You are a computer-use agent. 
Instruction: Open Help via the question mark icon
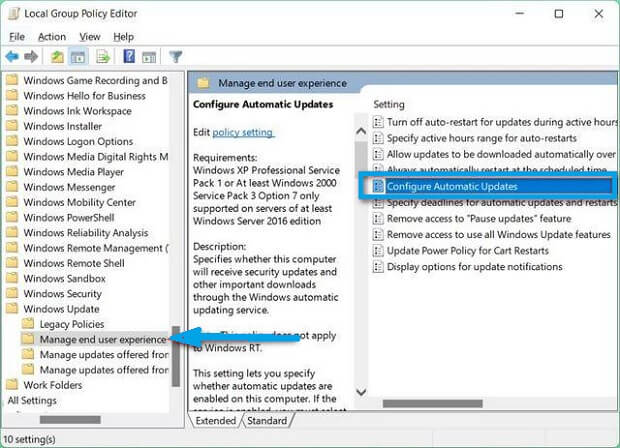point(129,57)
